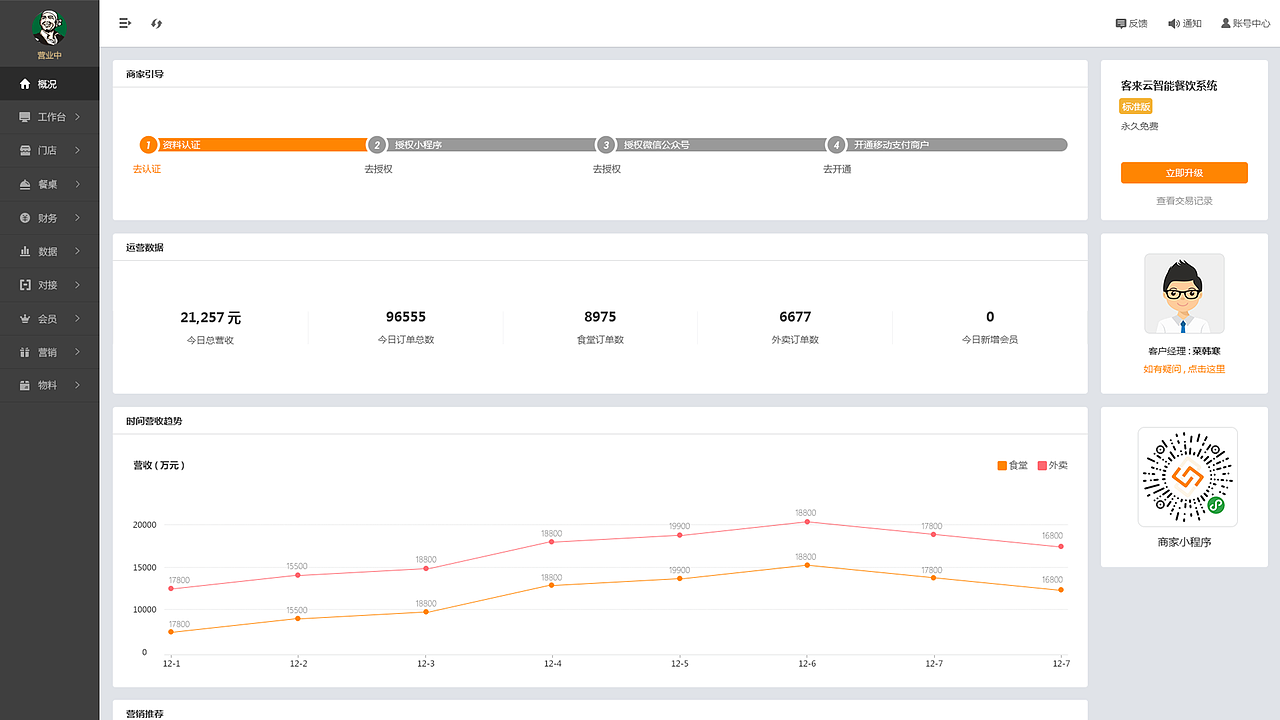Click the notification speaker icon
Viewport: 1280px width, 720px height.
[x=1174, y=23]
